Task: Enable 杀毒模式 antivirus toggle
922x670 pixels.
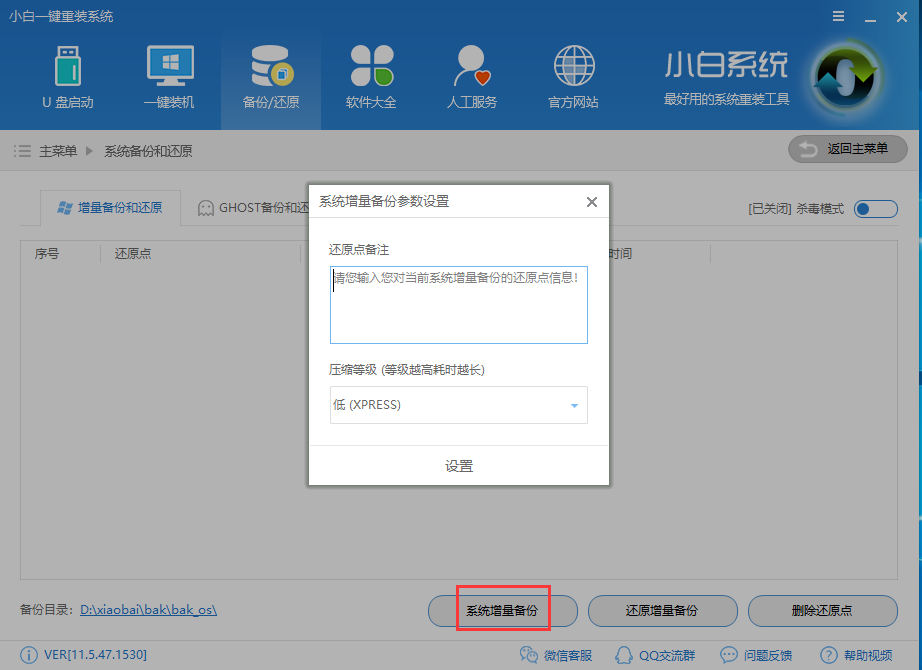Action: click(874, 209)
